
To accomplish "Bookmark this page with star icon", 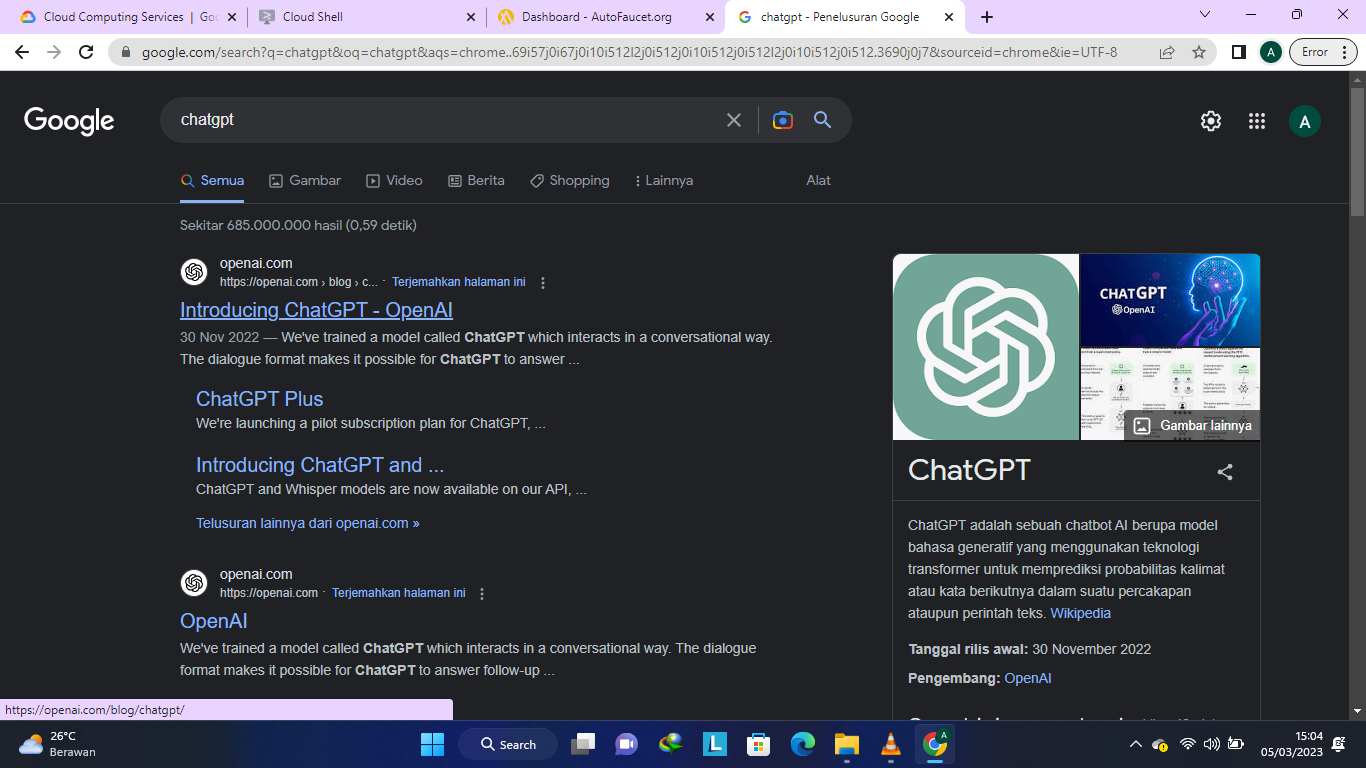I will click(1199, 52).
